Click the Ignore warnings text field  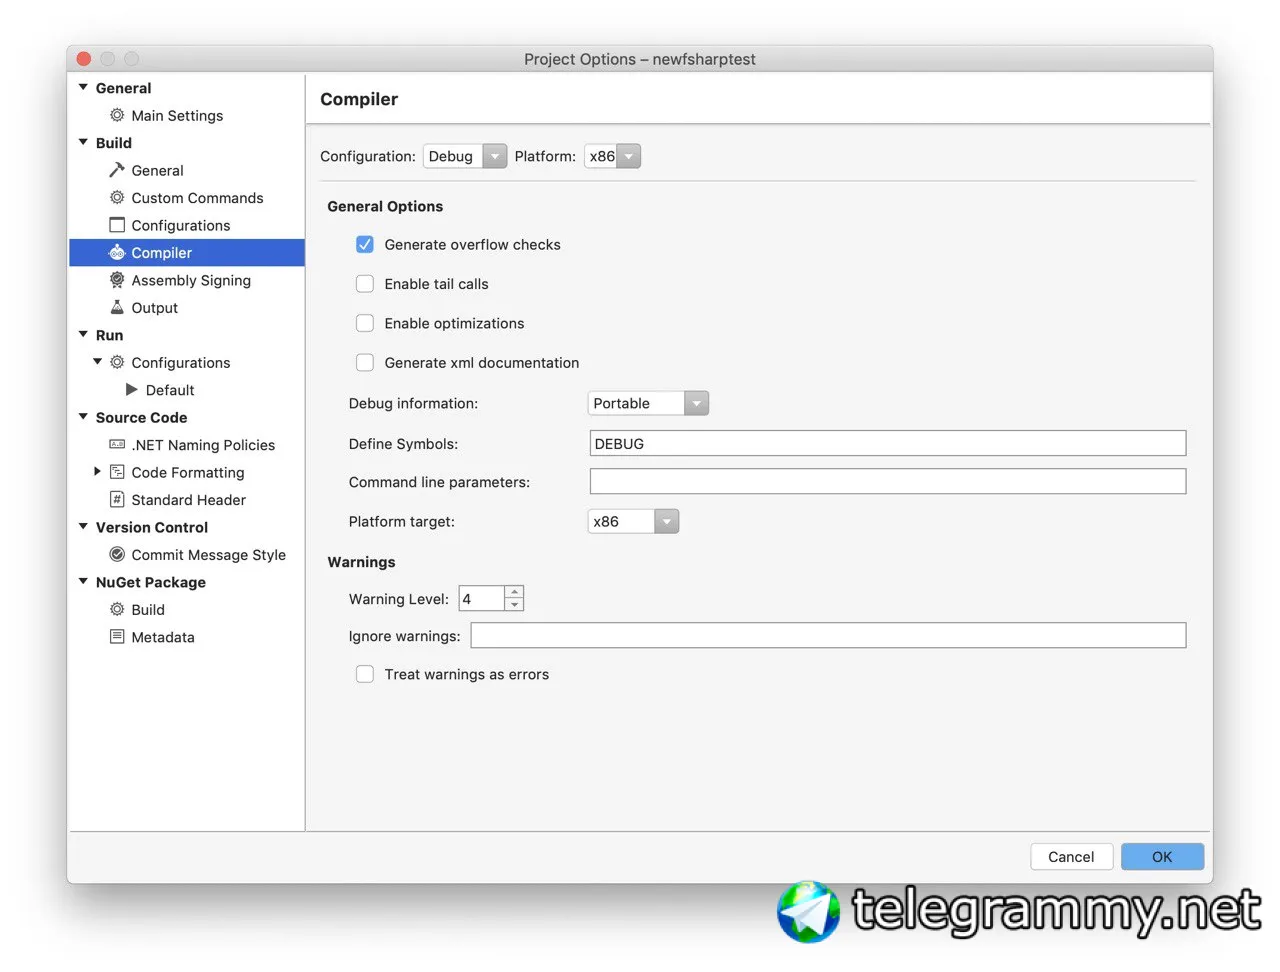tap(829, 635)
